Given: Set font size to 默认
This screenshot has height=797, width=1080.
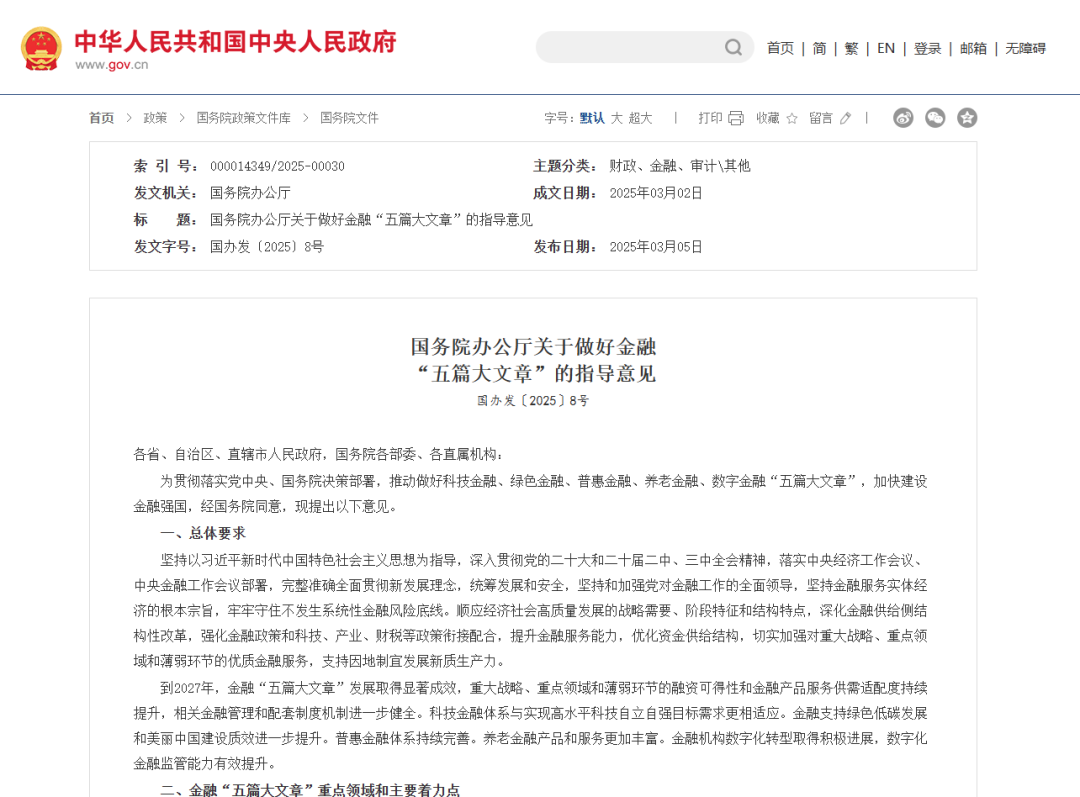Looking at the screenshot, I should click(x=592, y=118).
